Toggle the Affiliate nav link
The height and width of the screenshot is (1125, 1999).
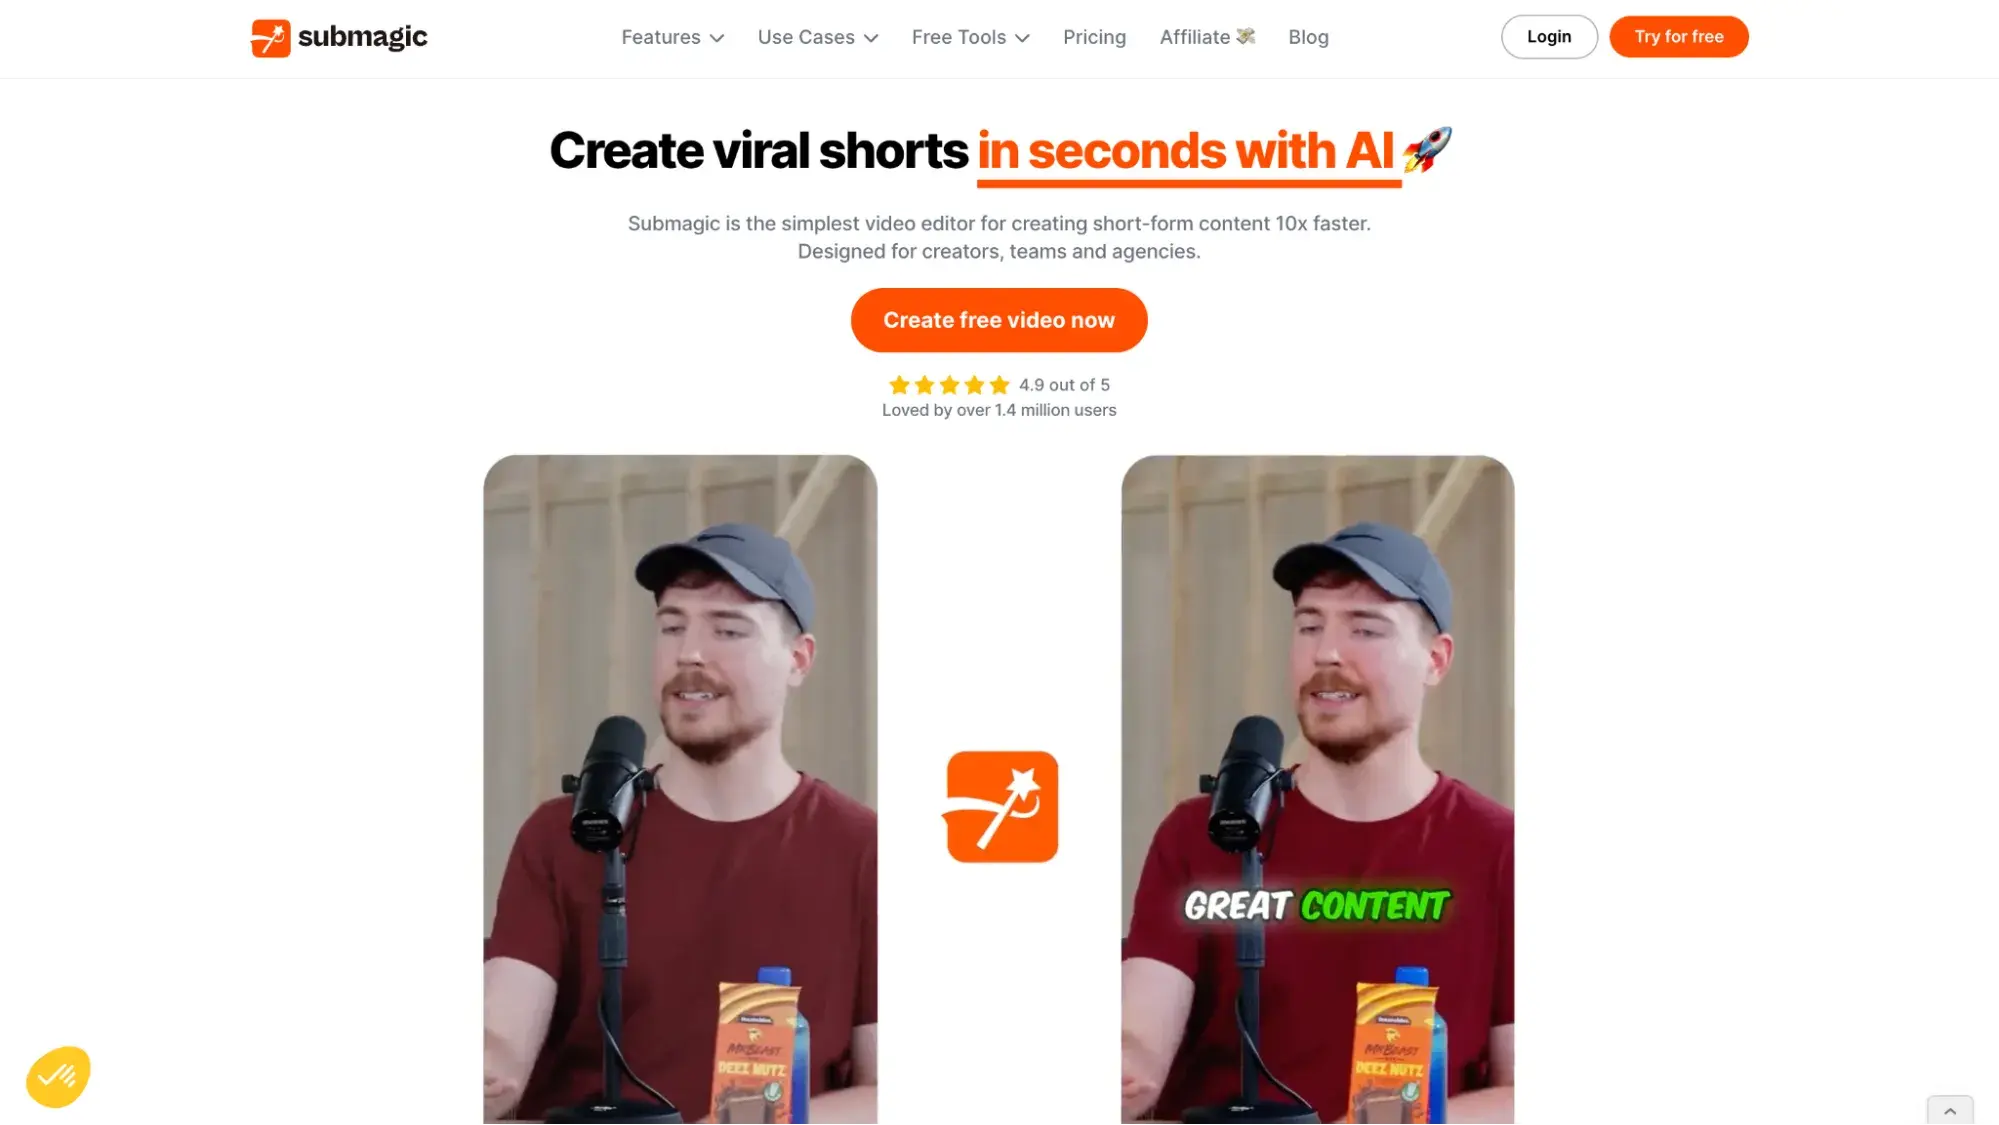tap(1205, 36)
